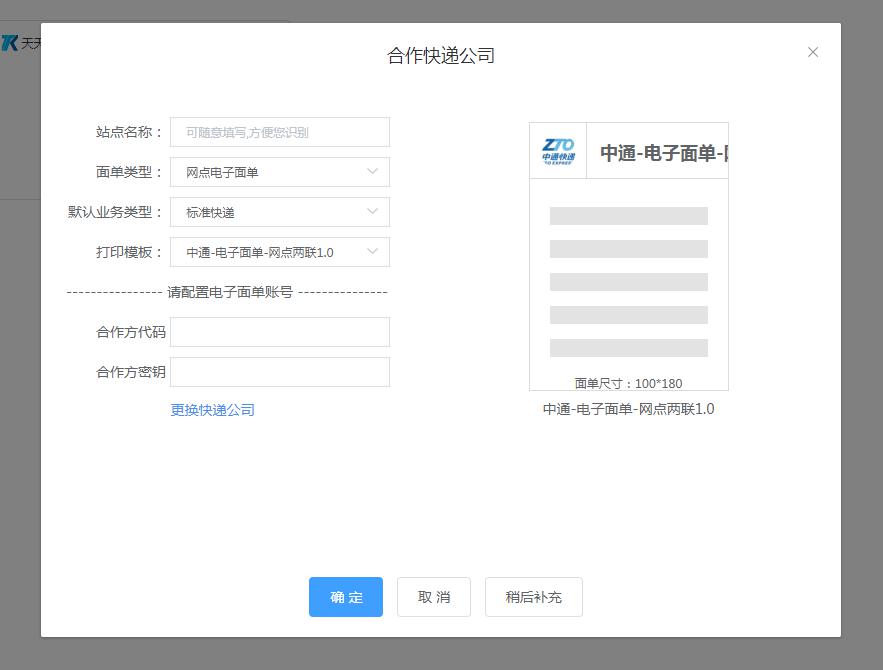This screenshot has height=670, width=883.
Task: Click the 合作快递公司 dialog title
Action: click(x=441, y=56)
